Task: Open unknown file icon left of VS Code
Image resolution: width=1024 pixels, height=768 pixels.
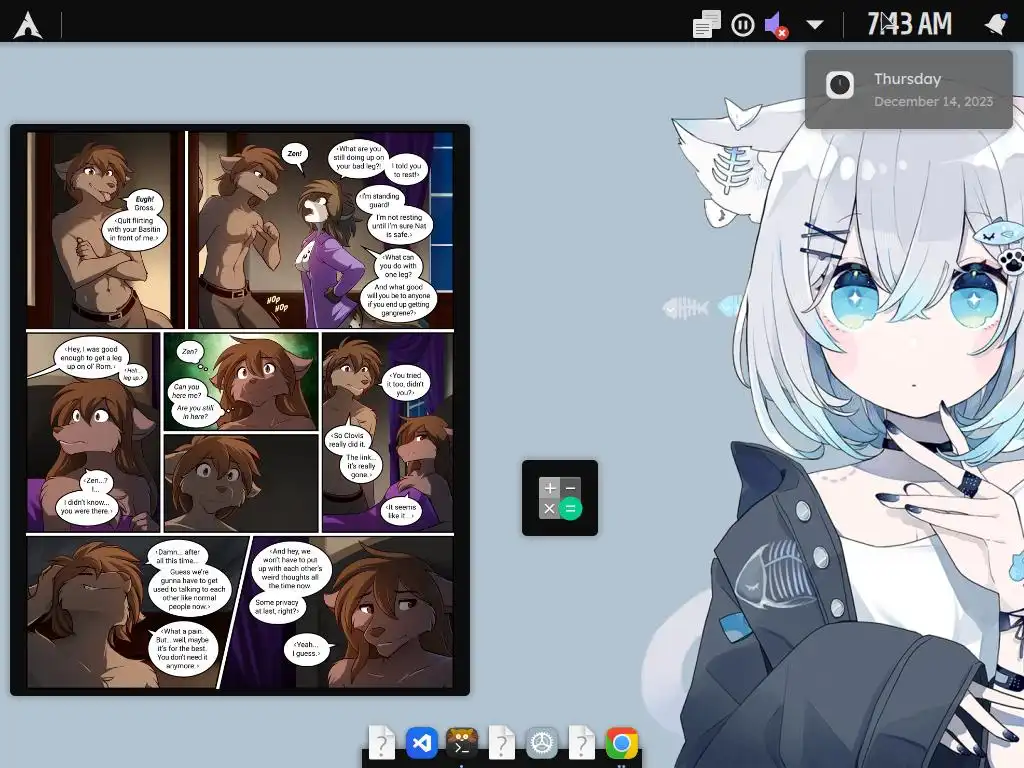Action: (382, 743)
